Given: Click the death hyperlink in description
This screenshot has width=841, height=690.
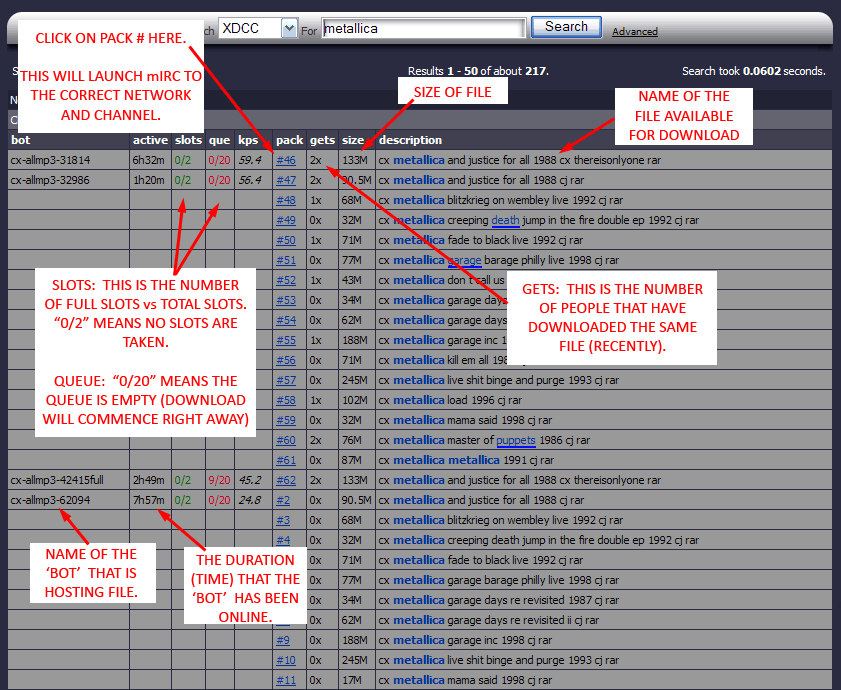Looking at the screenshot, I should click(505, 220).
